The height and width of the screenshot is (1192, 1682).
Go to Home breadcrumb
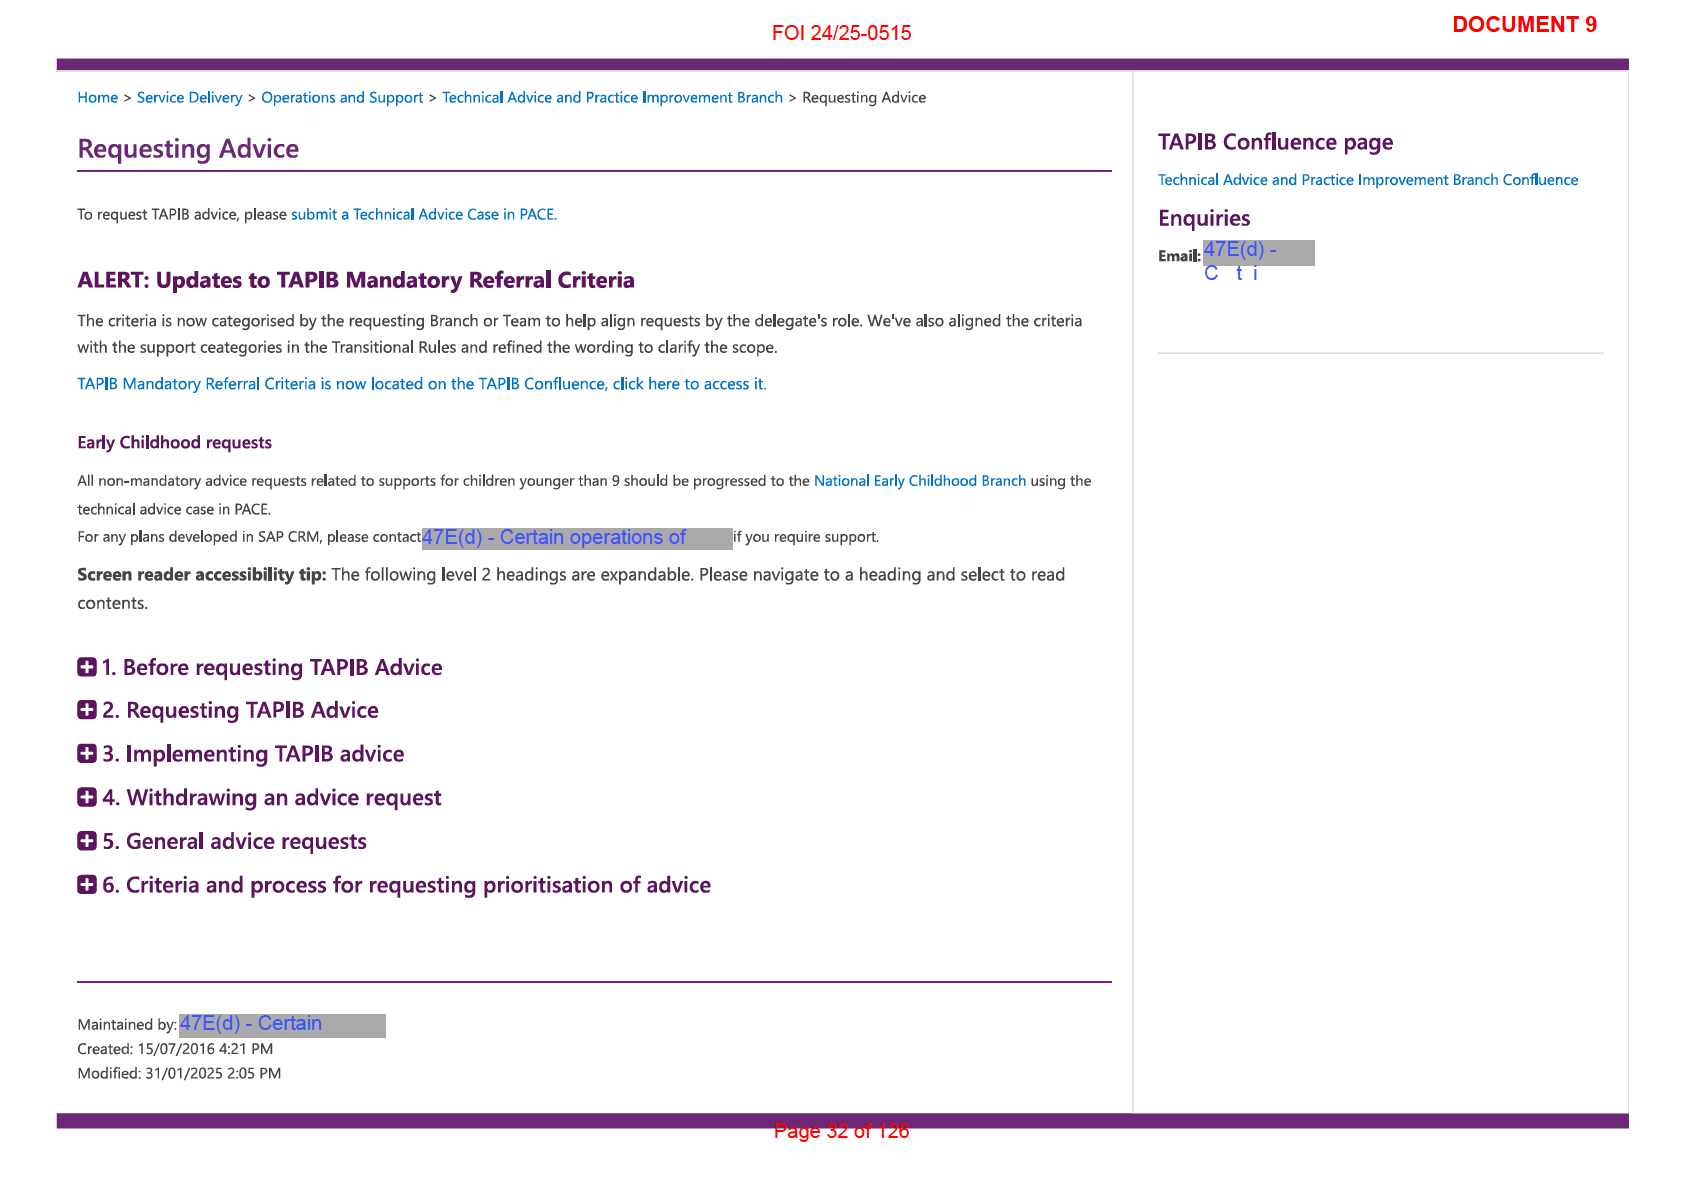pyautogui.click(x=97, y=97)
